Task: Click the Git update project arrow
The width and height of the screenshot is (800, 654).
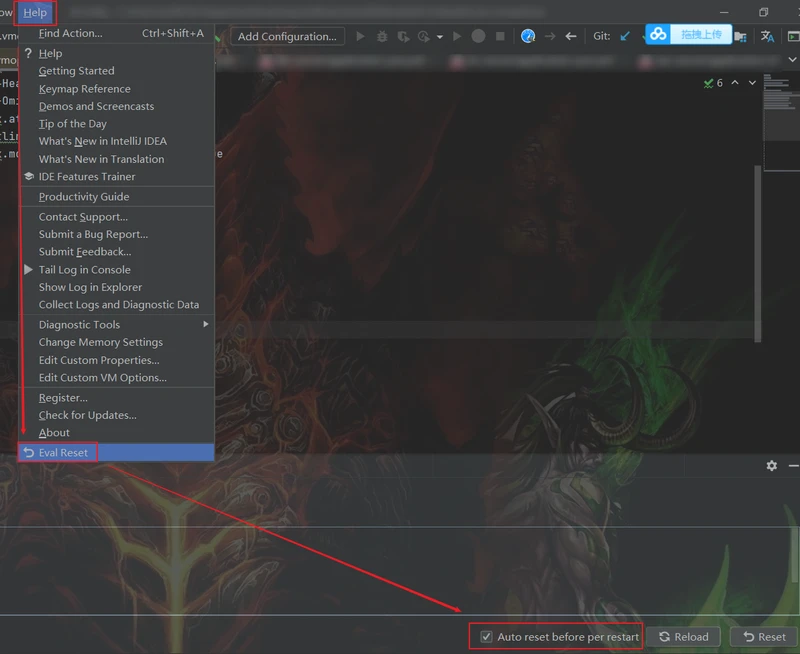Action: coord(624,36)
